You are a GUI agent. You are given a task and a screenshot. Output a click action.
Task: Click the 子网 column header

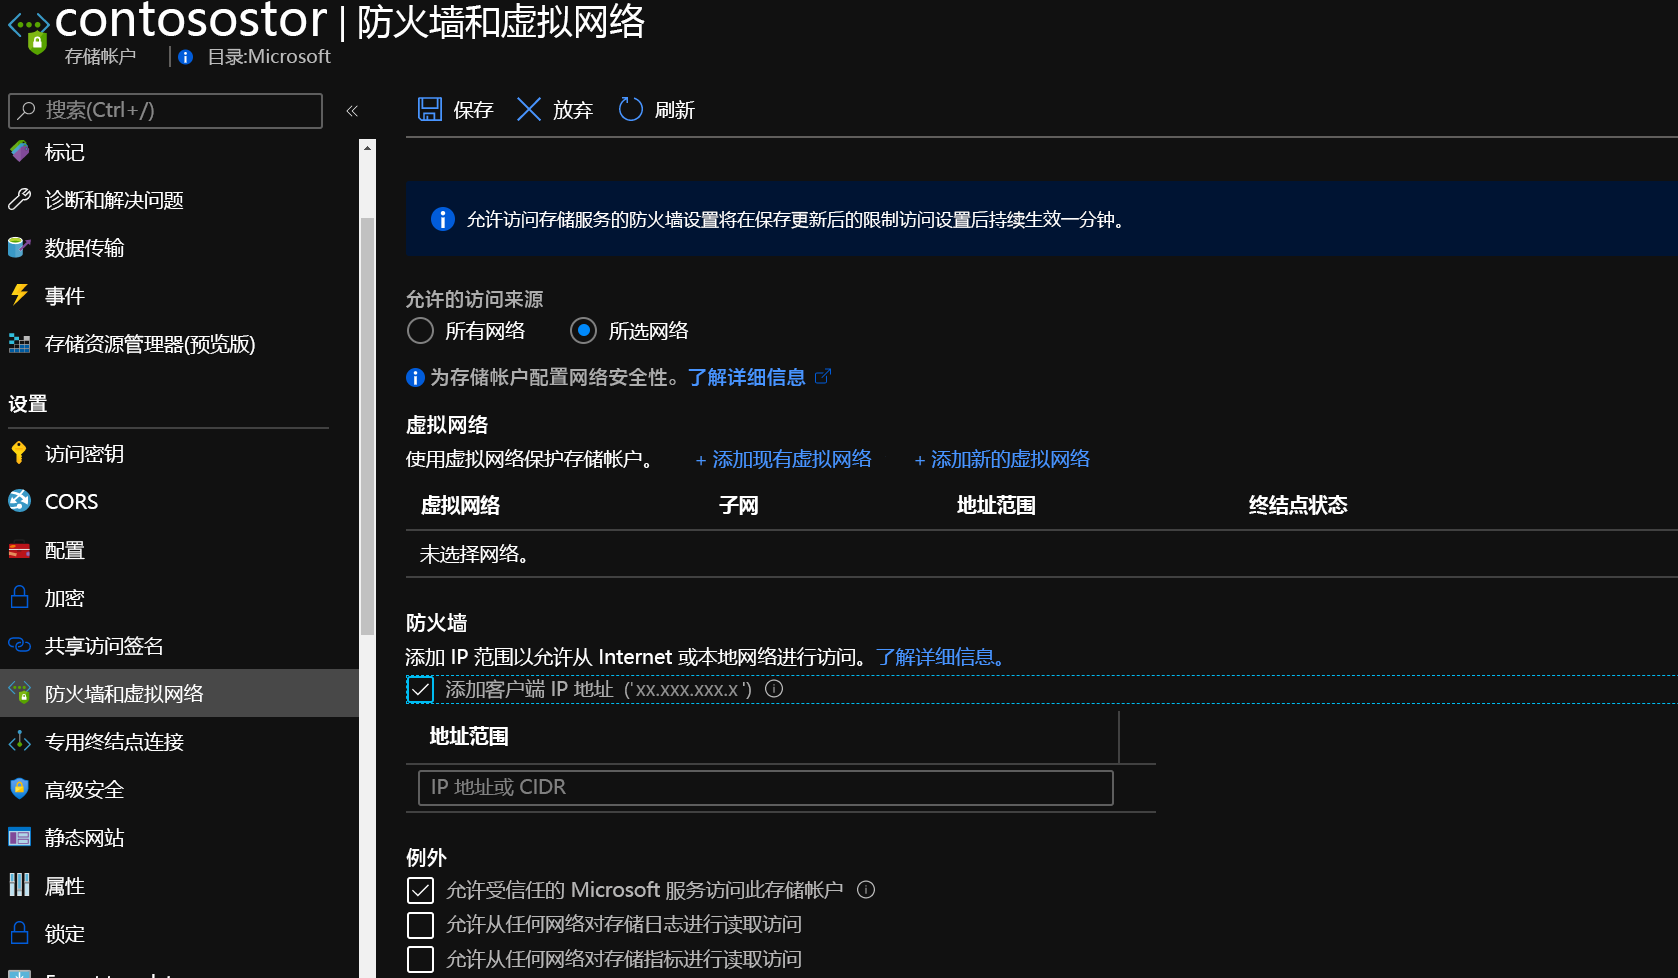(x=739, y=505)
